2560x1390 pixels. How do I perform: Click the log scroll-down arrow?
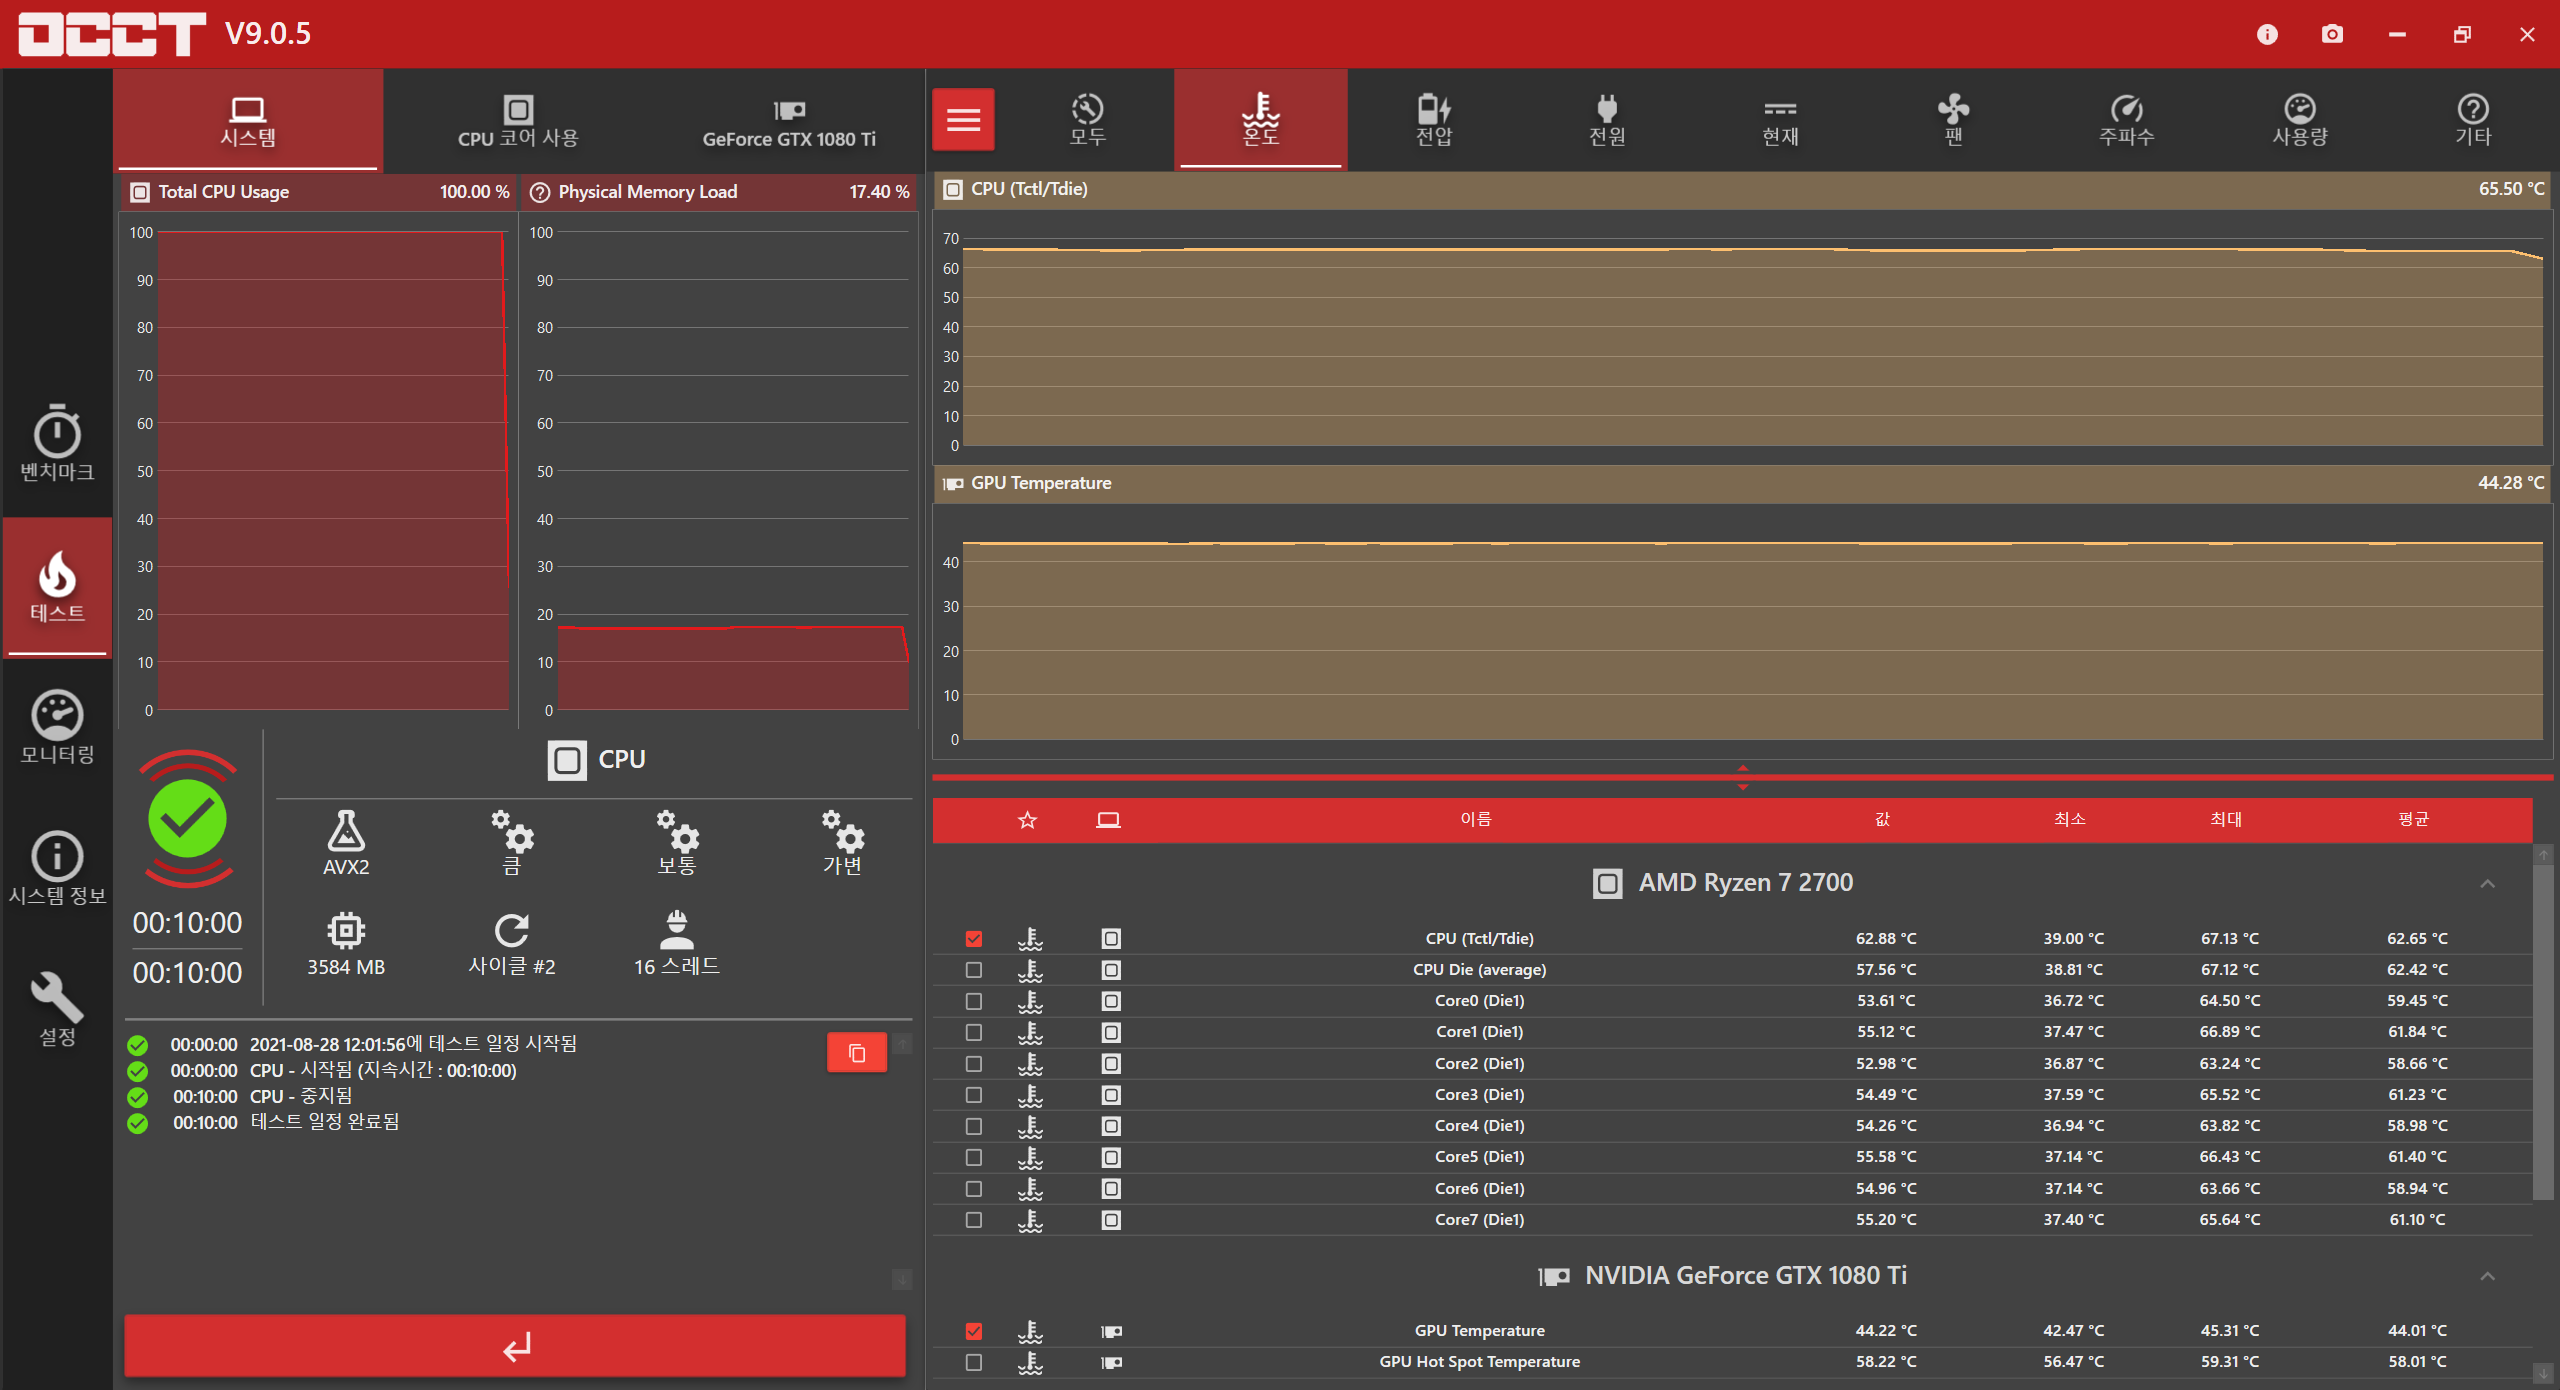902,1280
